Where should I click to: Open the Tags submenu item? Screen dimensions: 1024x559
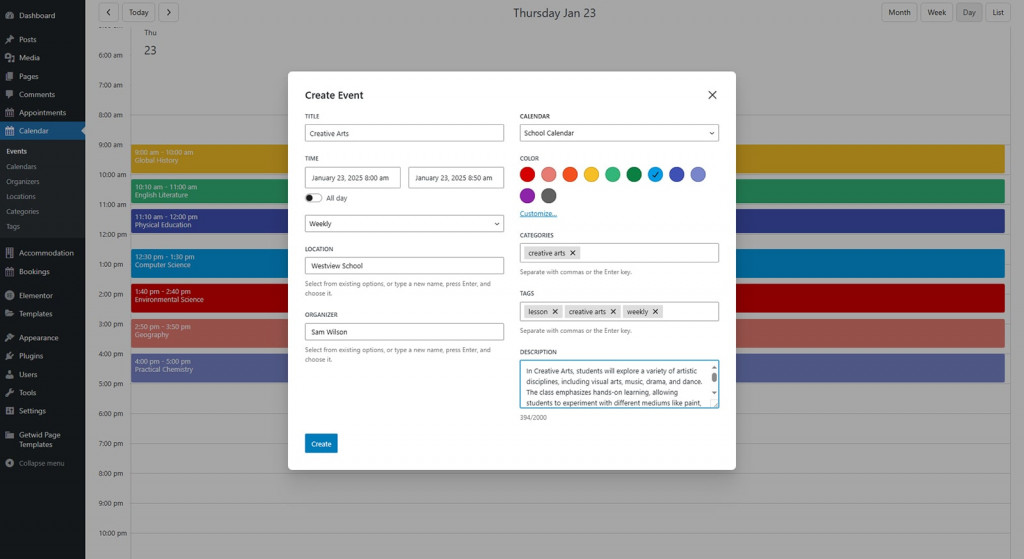pos(13,227)
